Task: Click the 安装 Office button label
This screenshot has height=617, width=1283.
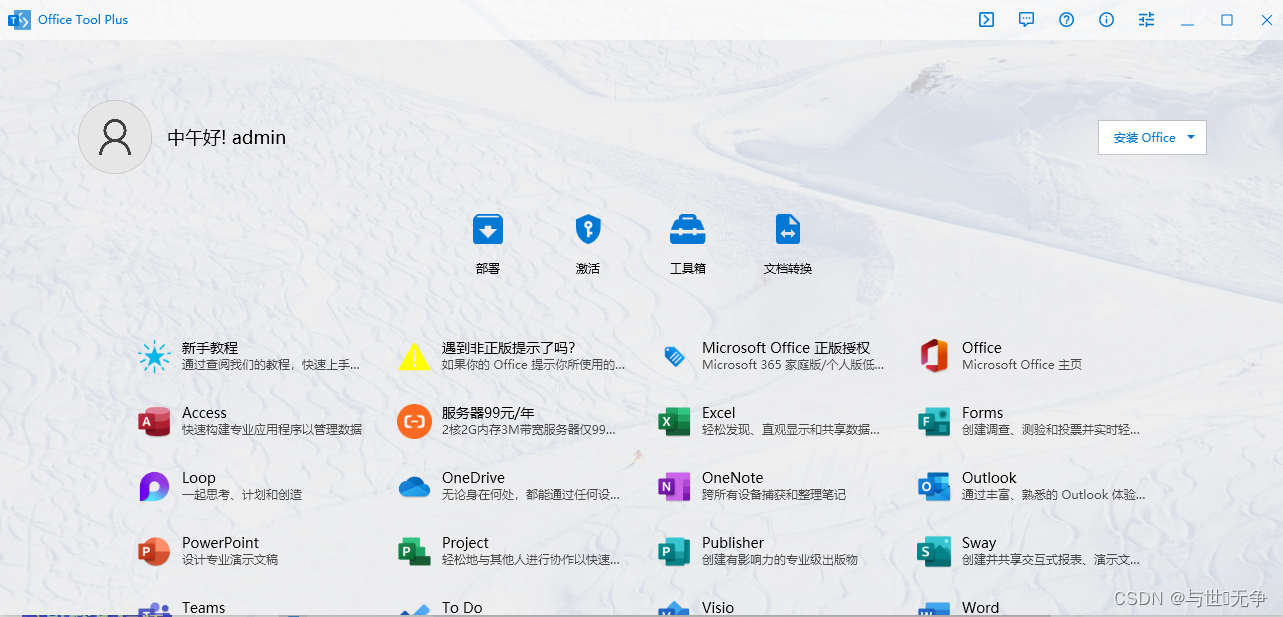Action: (1144, 138)
